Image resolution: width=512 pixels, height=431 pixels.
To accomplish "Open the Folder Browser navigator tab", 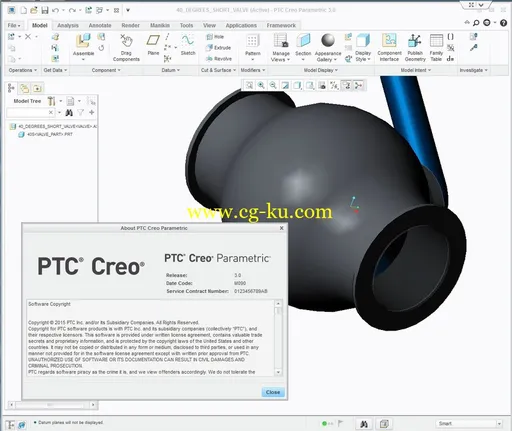I will [x=24, y=88].
